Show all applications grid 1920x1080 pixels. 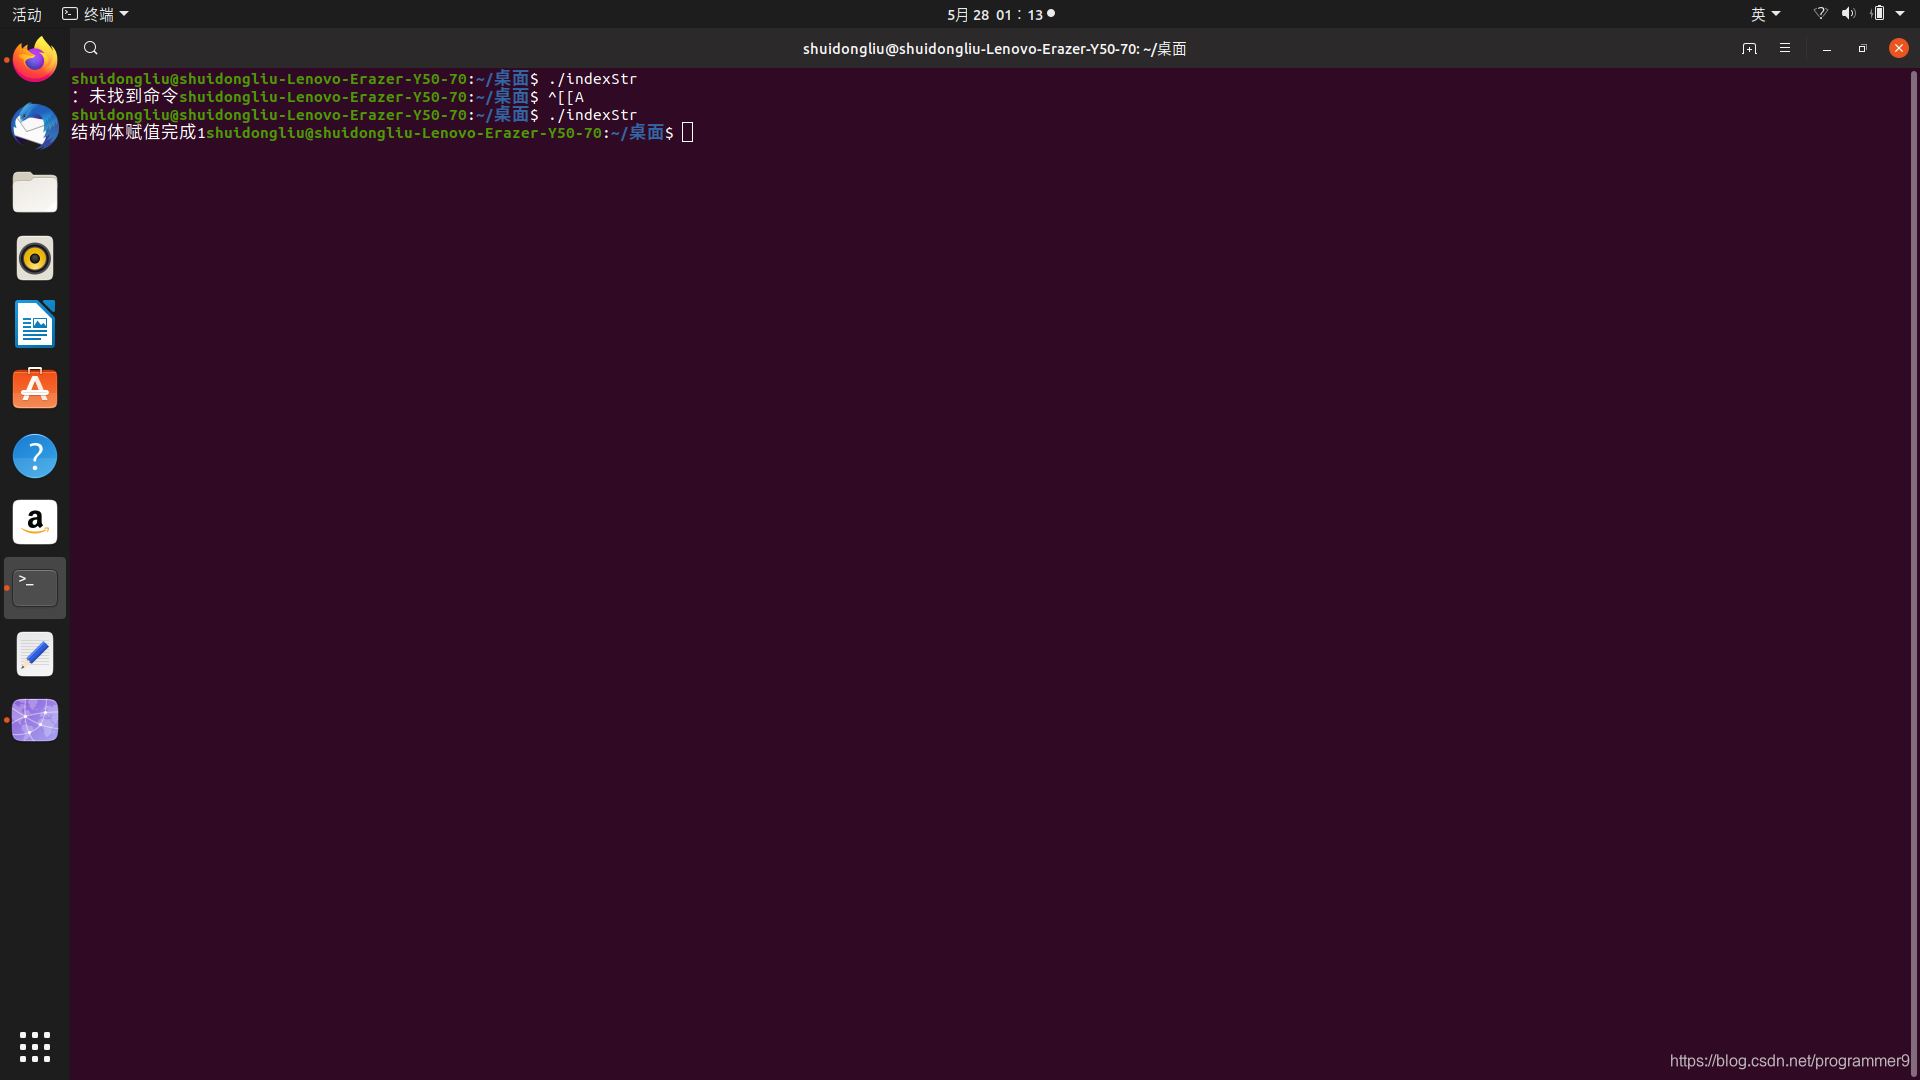(x=35, y=1046)
